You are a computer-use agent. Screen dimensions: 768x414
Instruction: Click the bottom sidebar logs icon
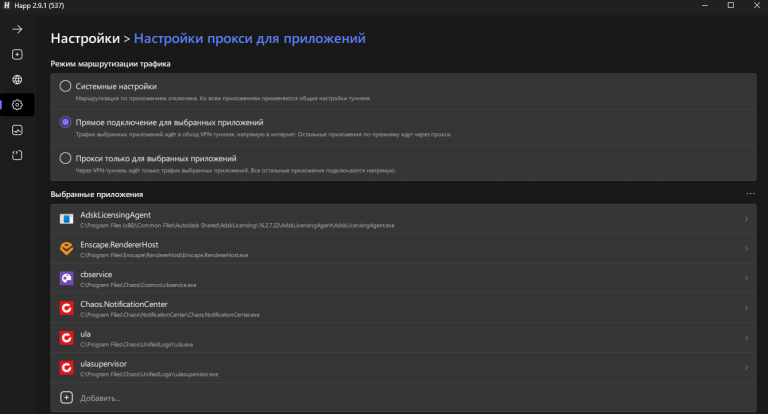[17, 155]
